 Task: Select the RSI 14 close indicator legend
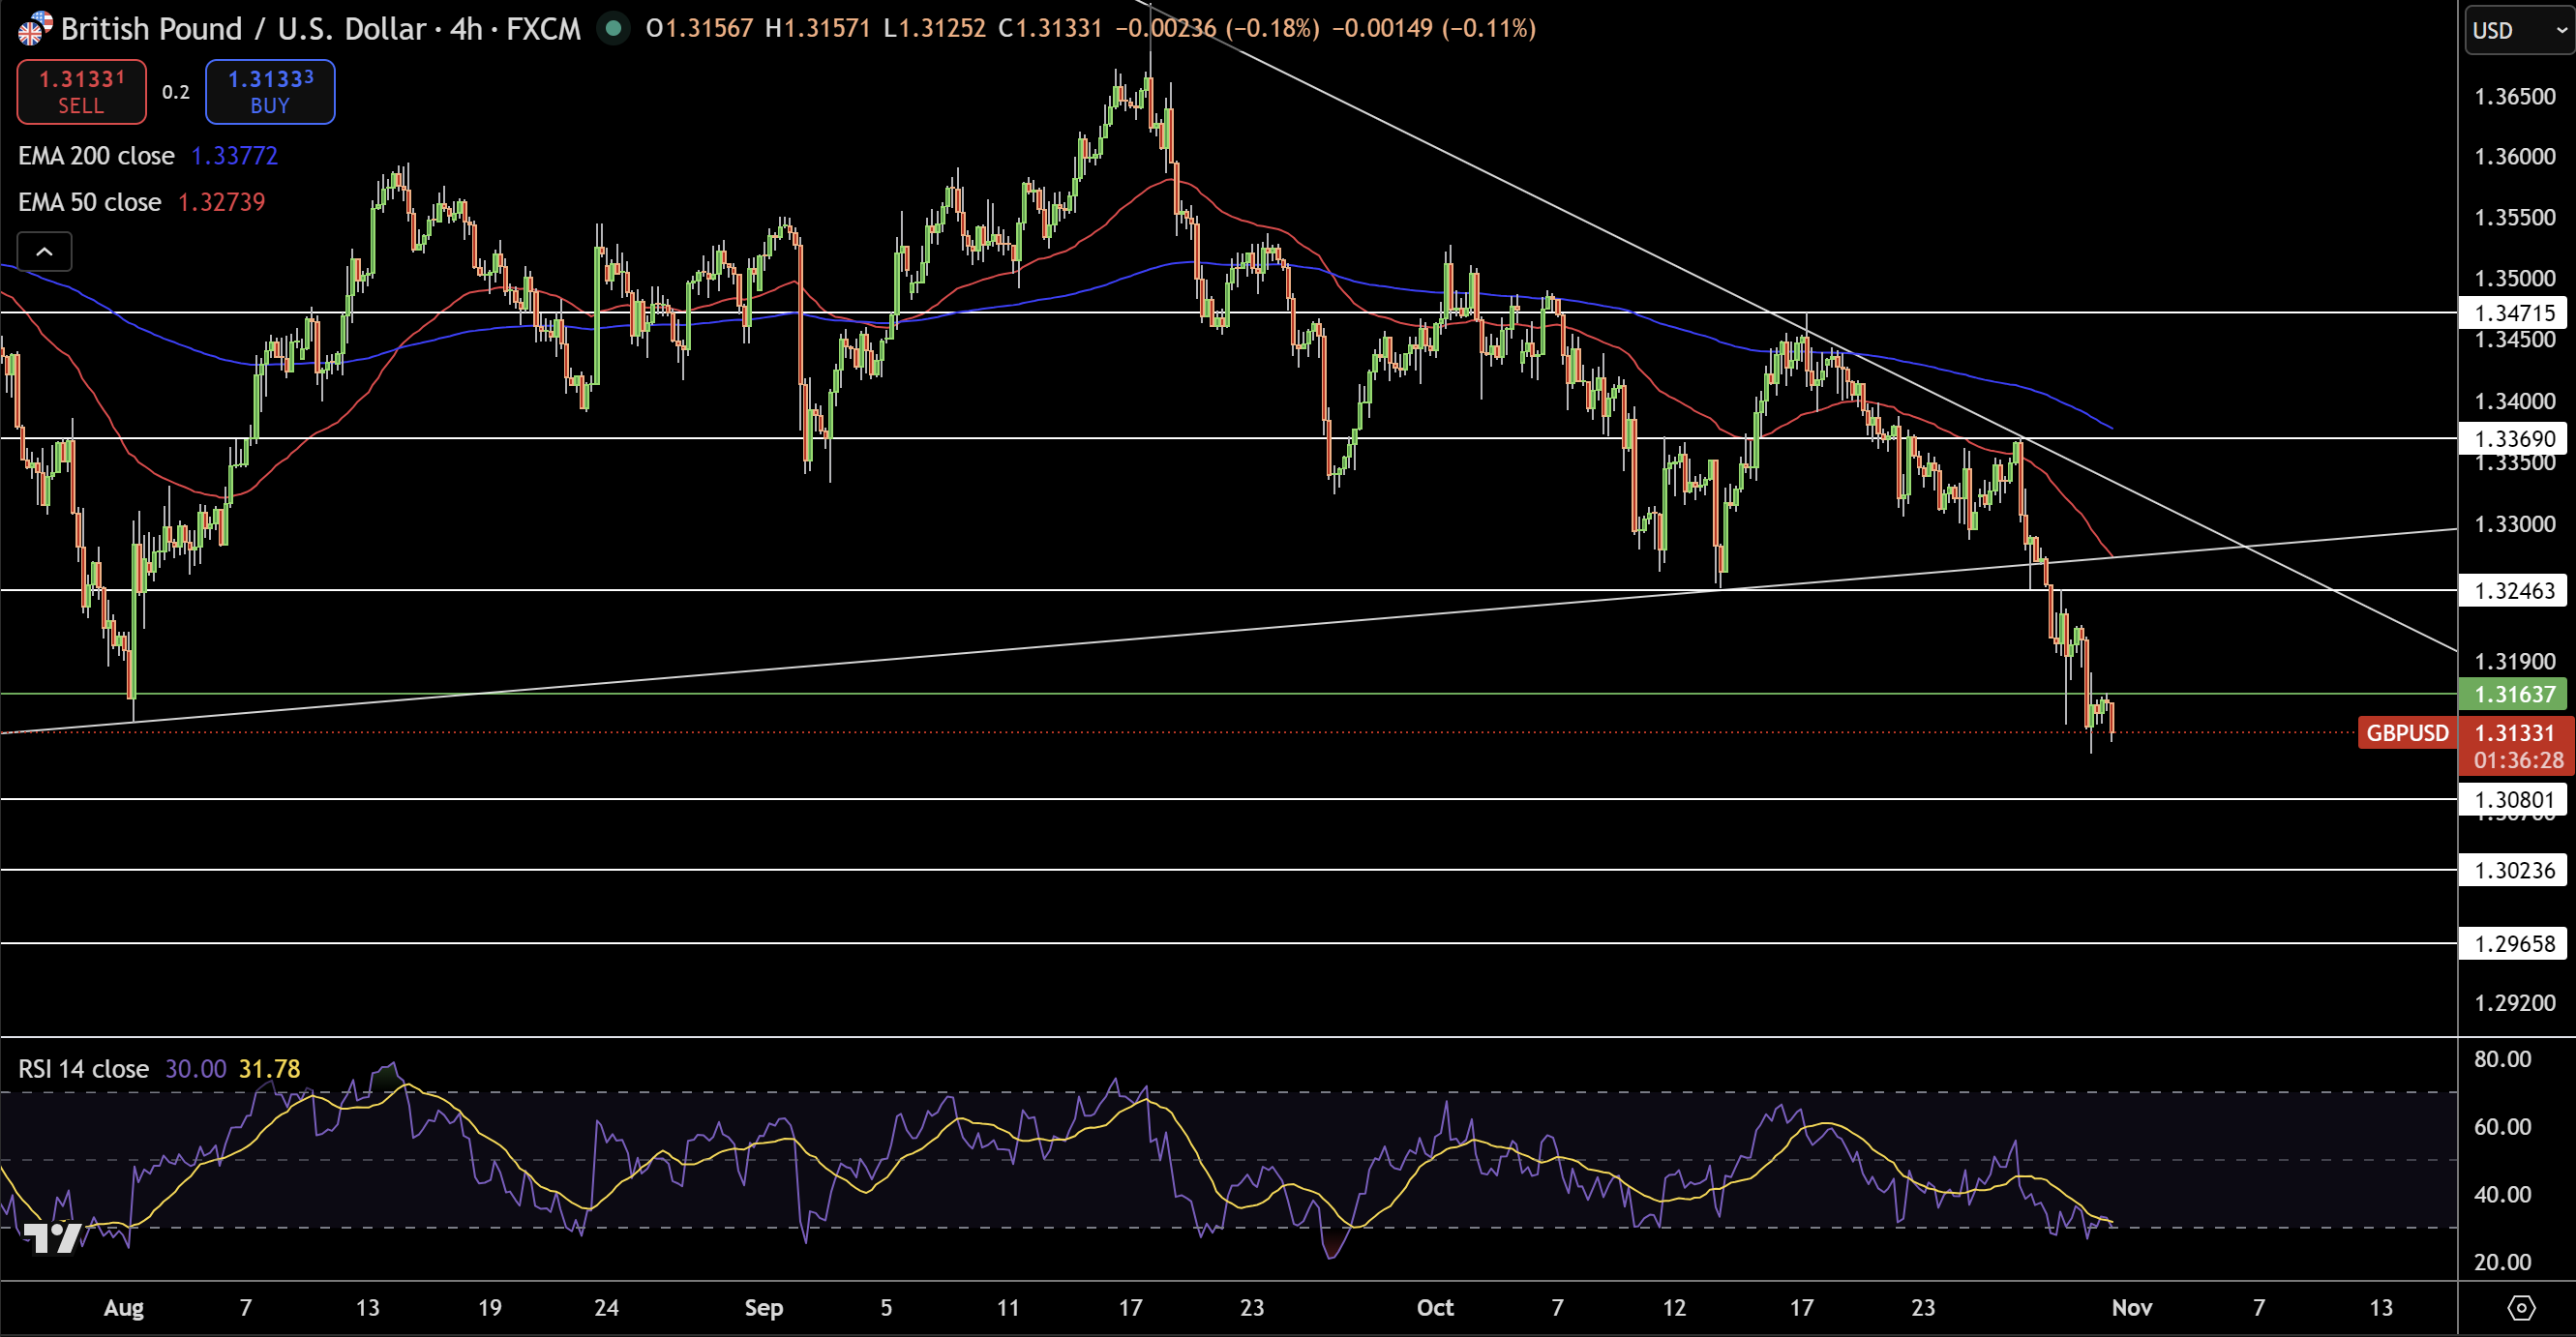point(82,1069)
